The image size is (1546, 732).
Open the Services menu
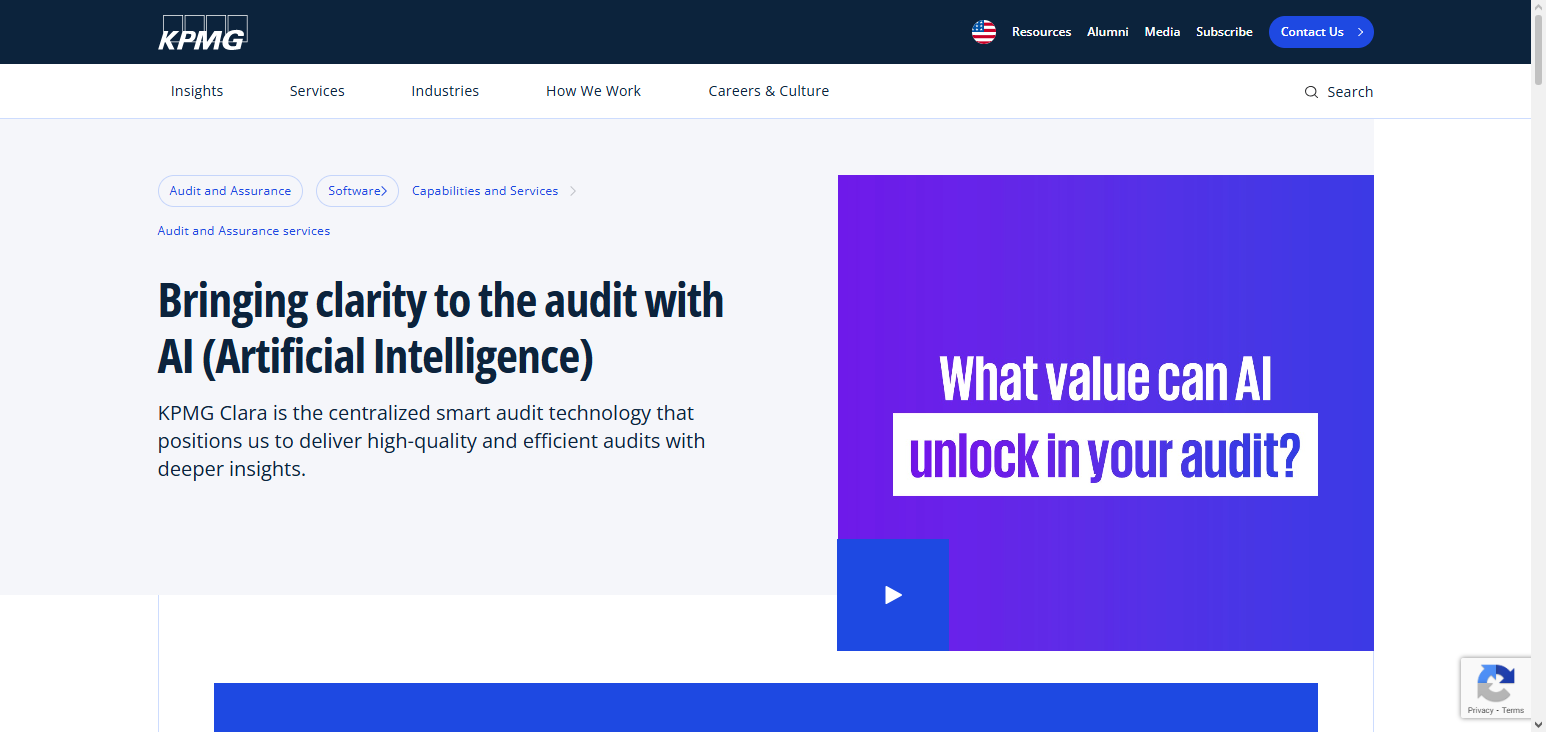(x=317, y=90)
